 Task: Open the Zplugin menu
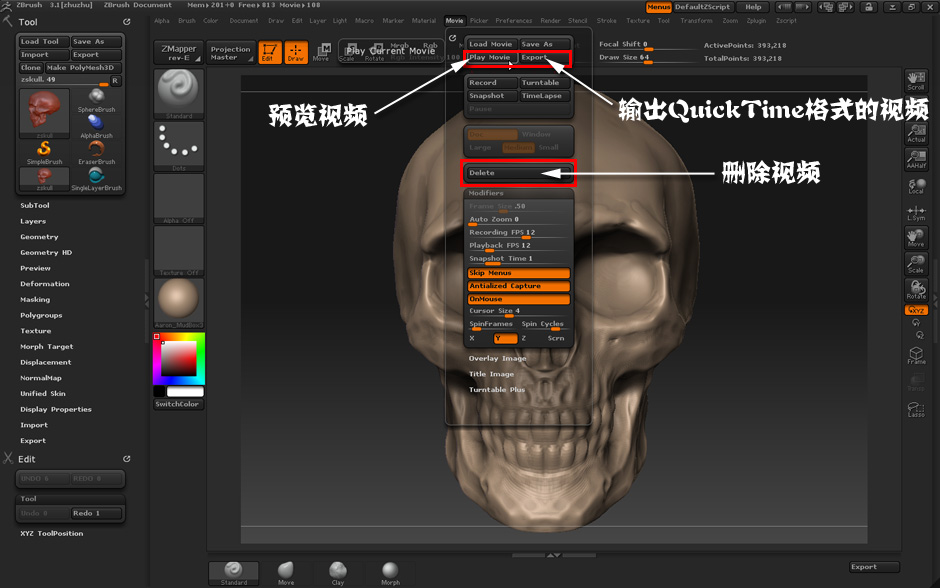[x=756, y=21]
